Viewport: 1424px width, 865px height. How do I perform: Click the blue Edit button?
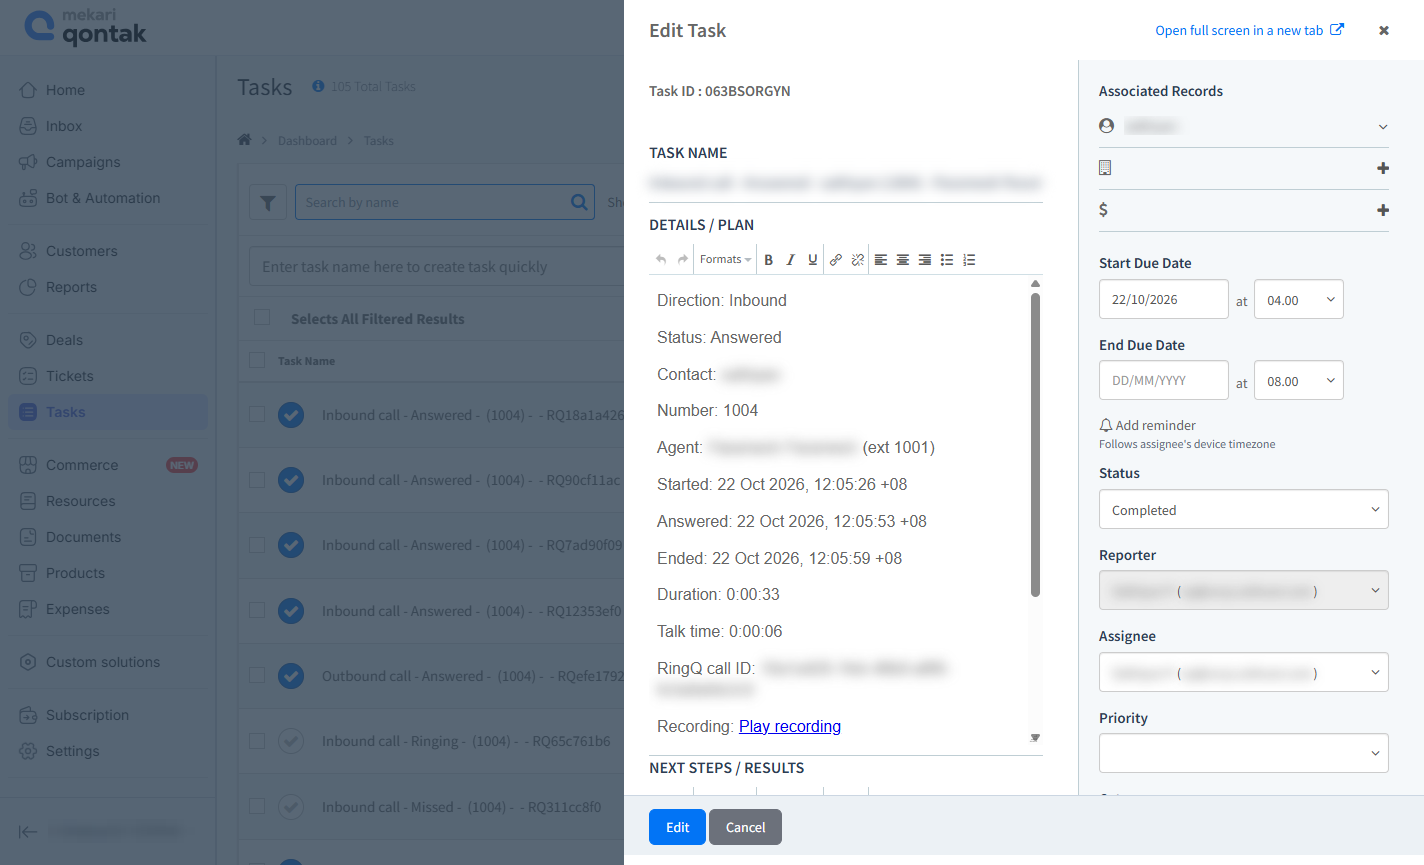(x=677, y=827)
